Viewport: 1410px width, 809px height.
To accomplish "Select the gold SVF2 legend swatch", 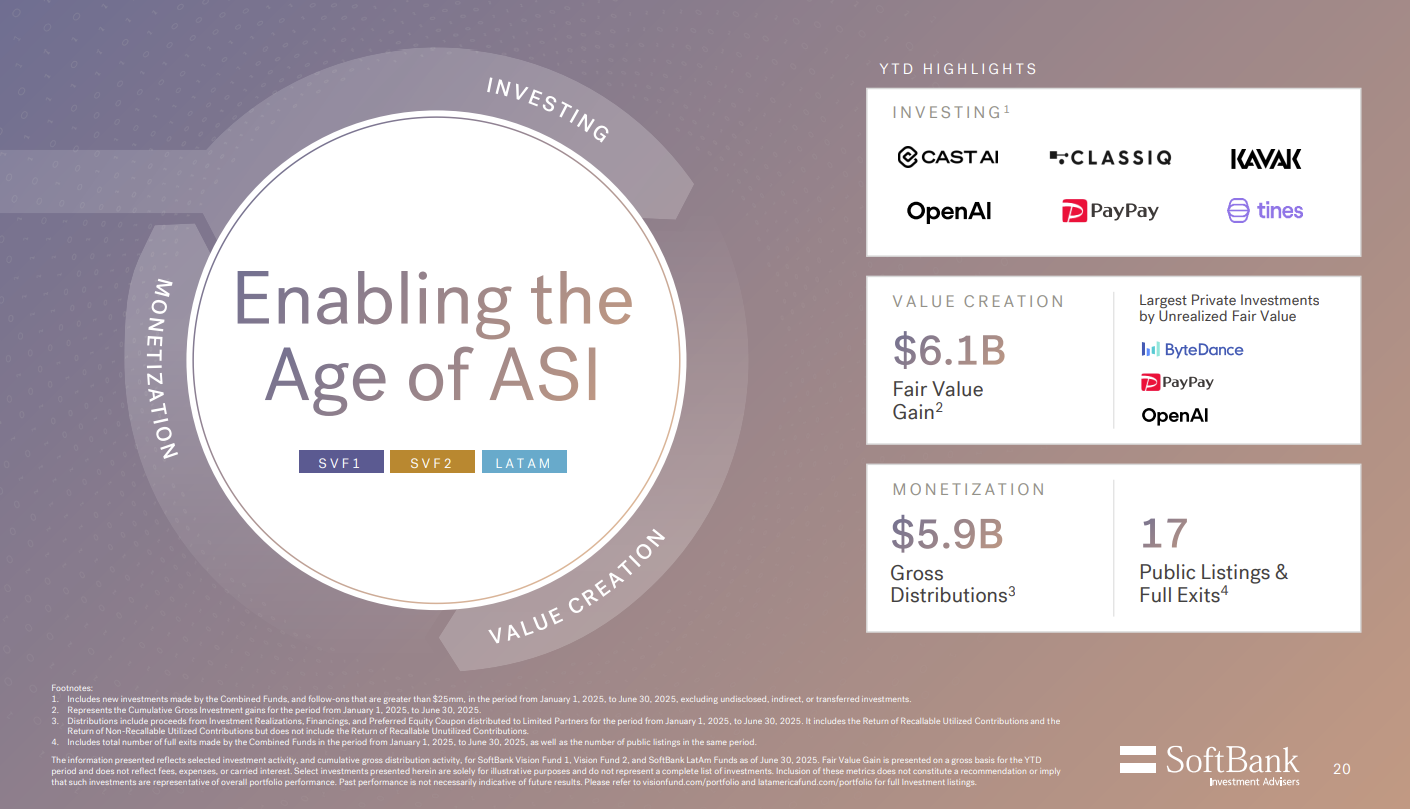I will (x=431, y=462).
